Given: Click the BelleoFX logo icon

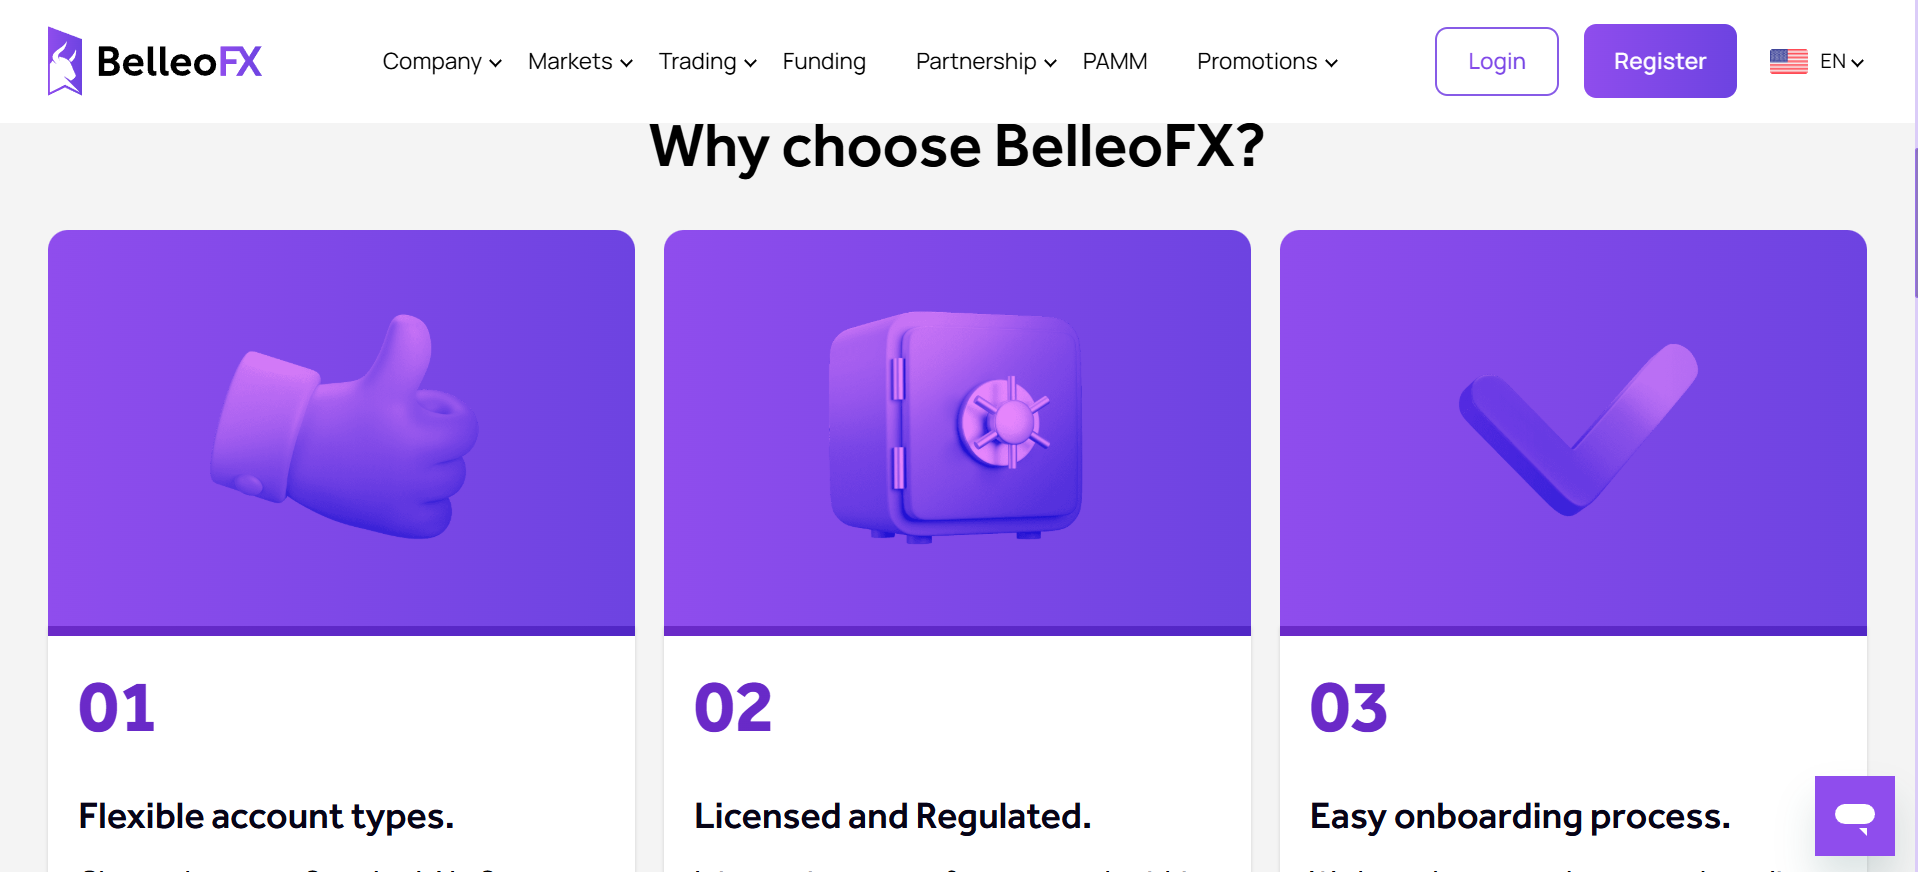Looking at the screenshot, I should 65,61.
